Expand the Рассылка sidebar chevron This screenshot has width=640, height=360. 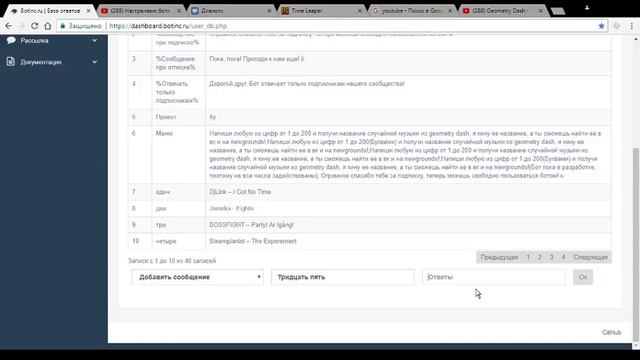pyautogui.click(x=94, y=40)
